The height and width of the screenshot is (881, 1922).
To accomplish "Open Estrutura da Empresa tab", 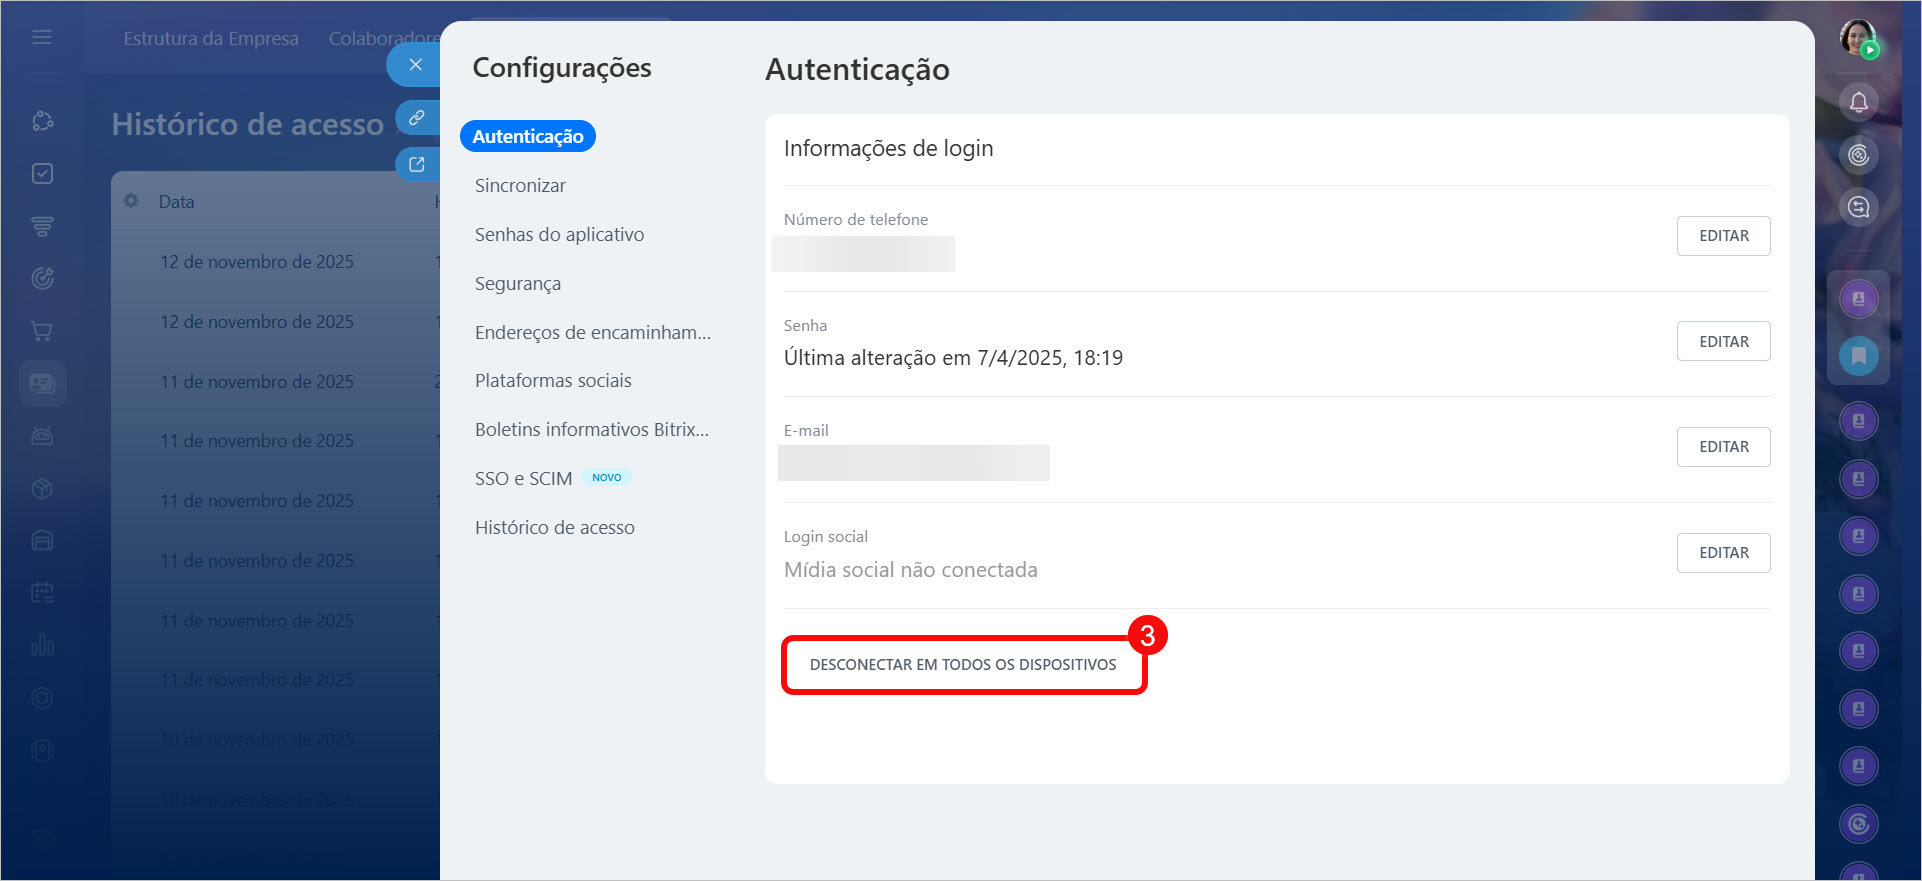I will (211, 39).
